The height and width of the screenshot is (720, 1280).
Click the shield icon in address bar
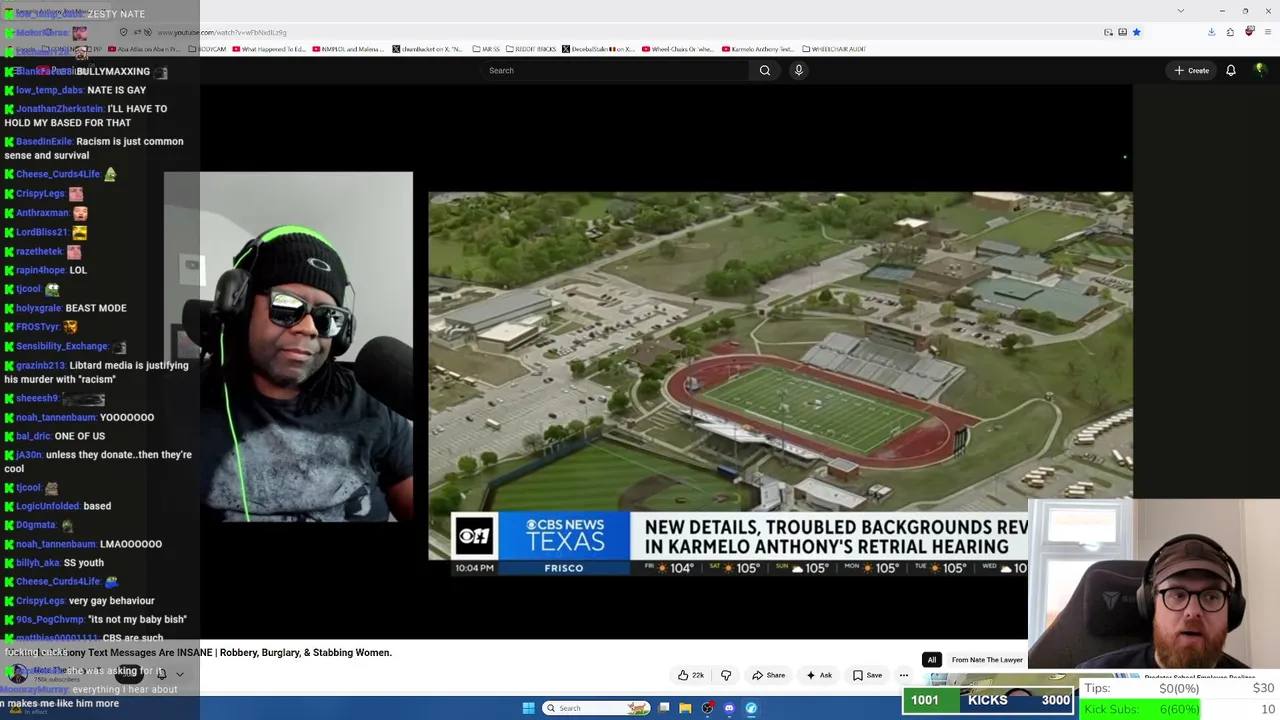pos(124,32)
